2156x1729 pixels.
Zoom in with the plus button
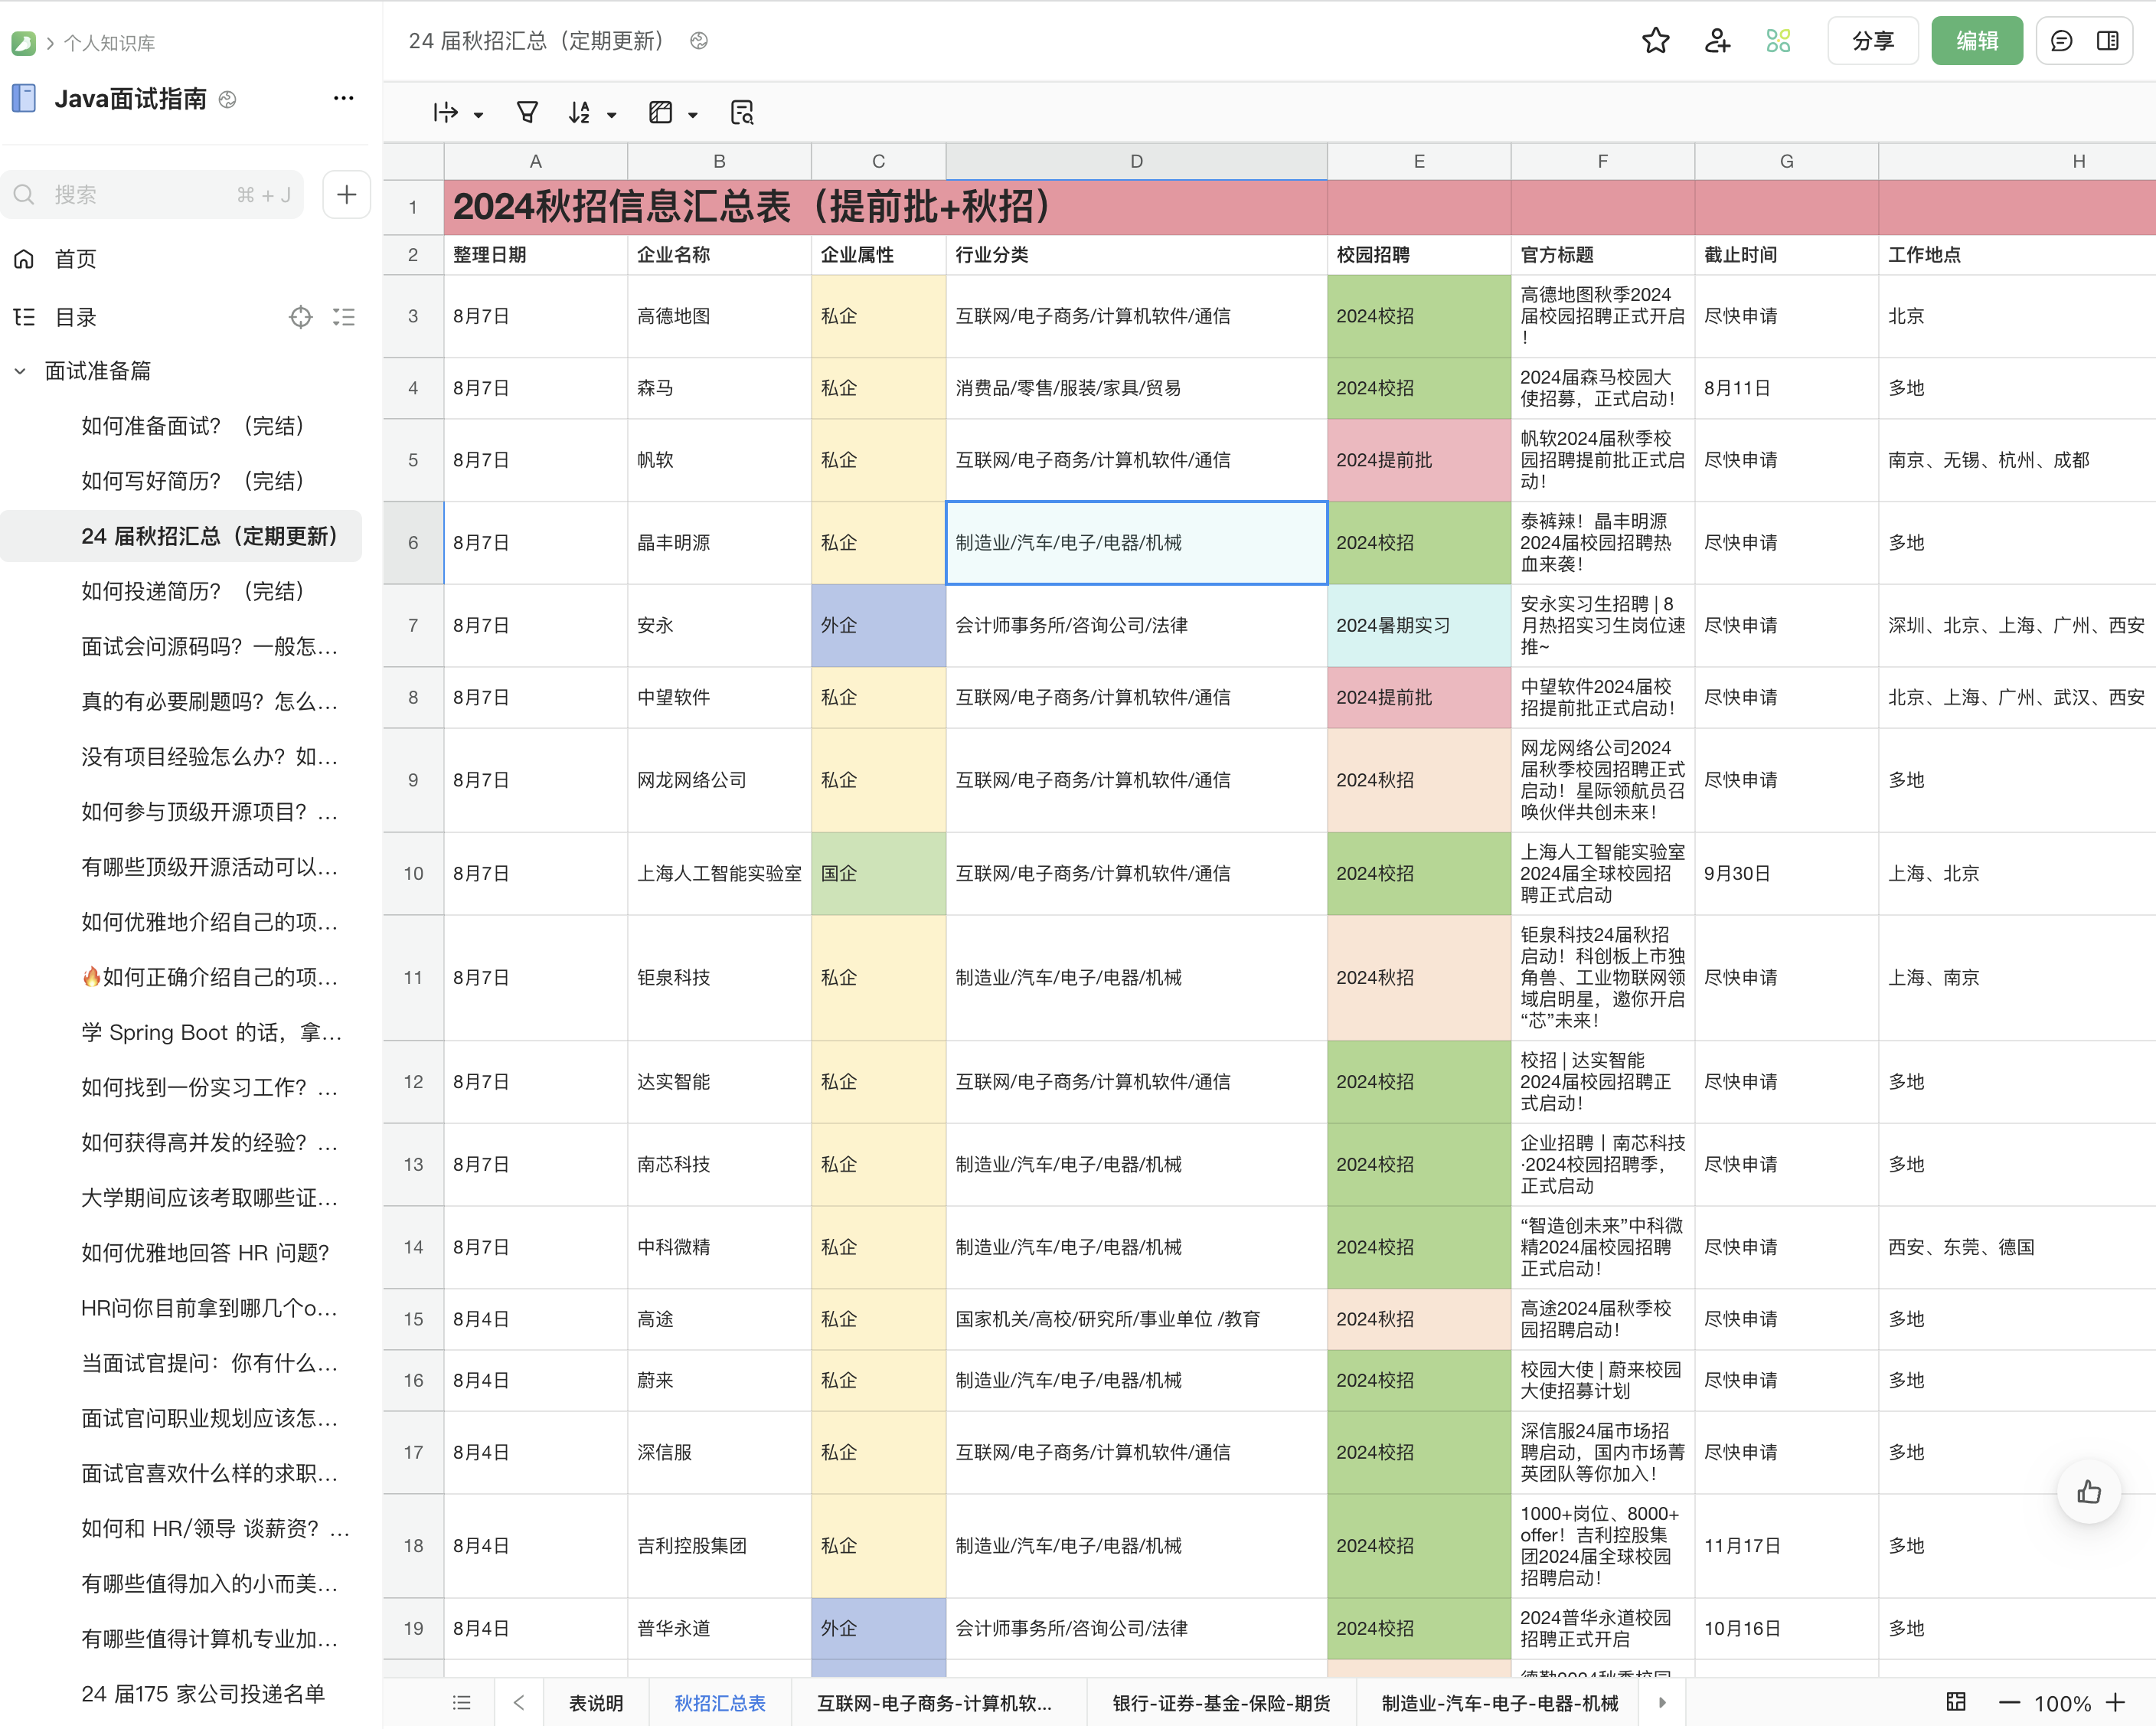[x=2115, y=1702]
